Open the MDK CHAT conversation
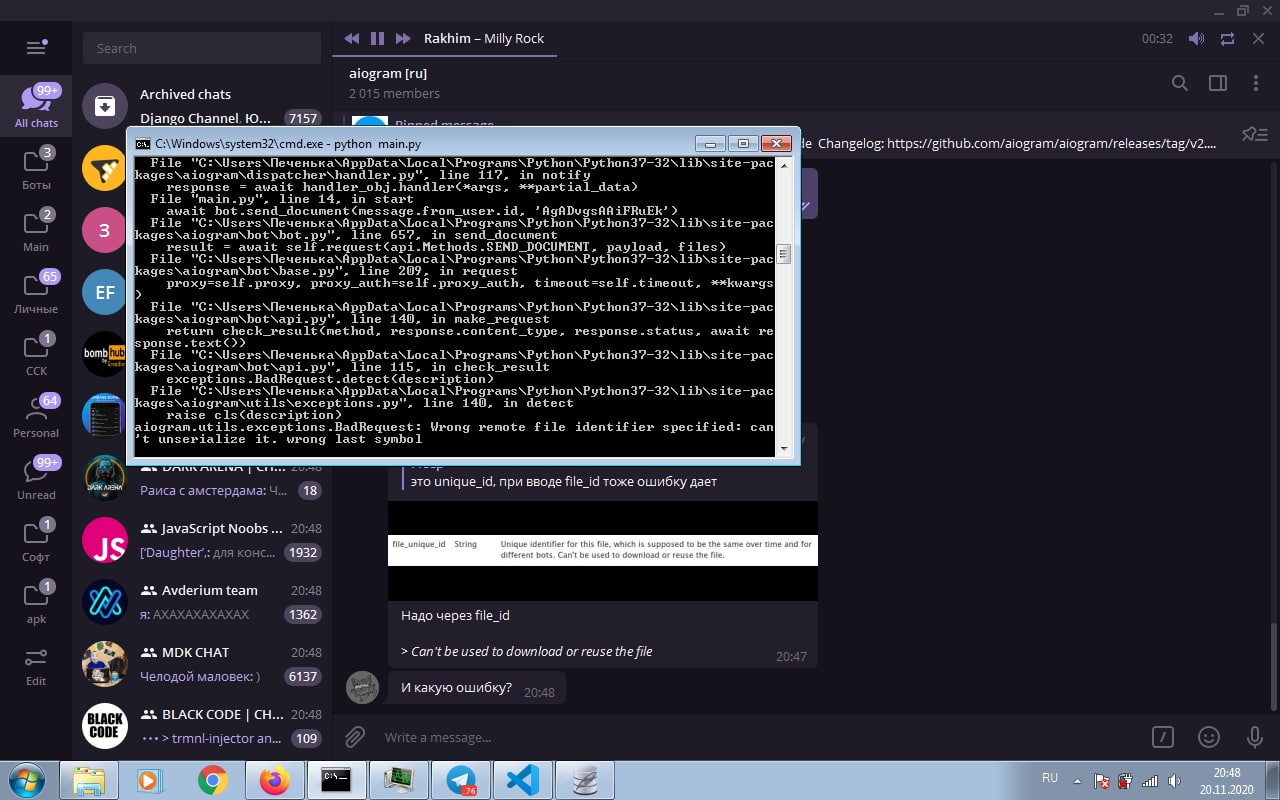1280x800 pixels. (202, 664)
